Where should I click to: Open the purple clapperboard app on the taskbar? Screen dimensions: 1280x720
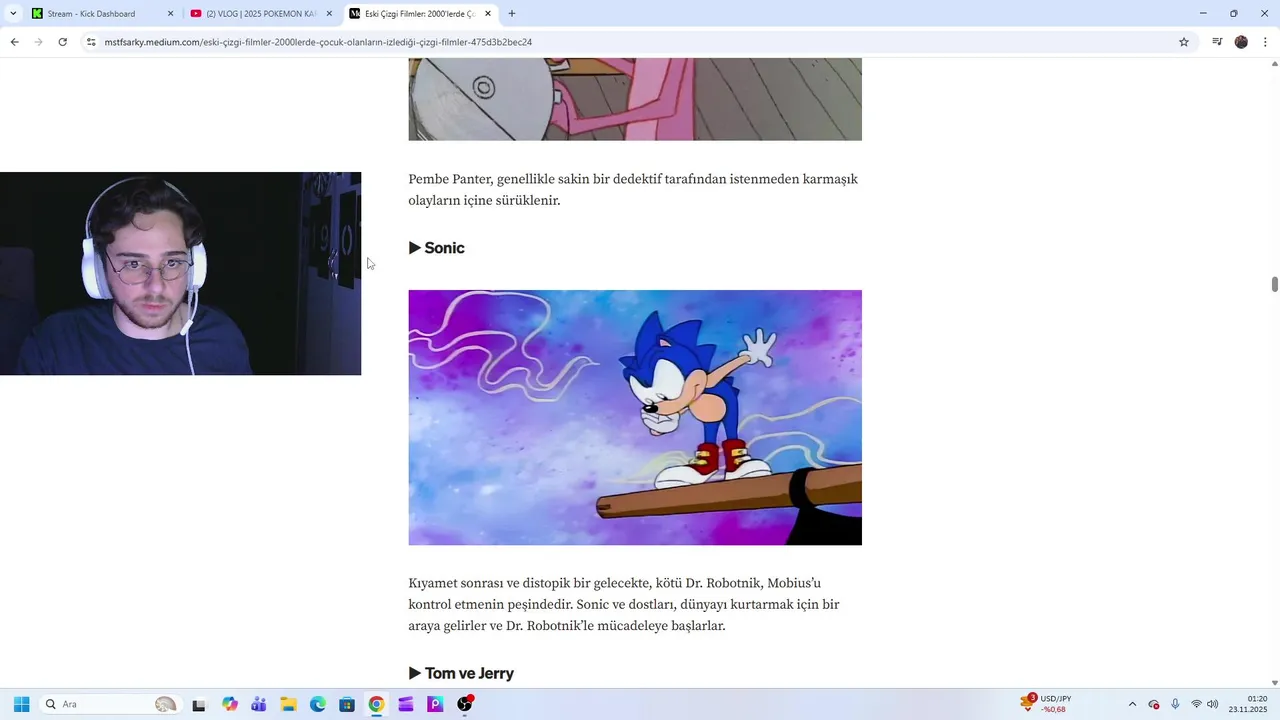pyautogui.click(x=406, y=704)
